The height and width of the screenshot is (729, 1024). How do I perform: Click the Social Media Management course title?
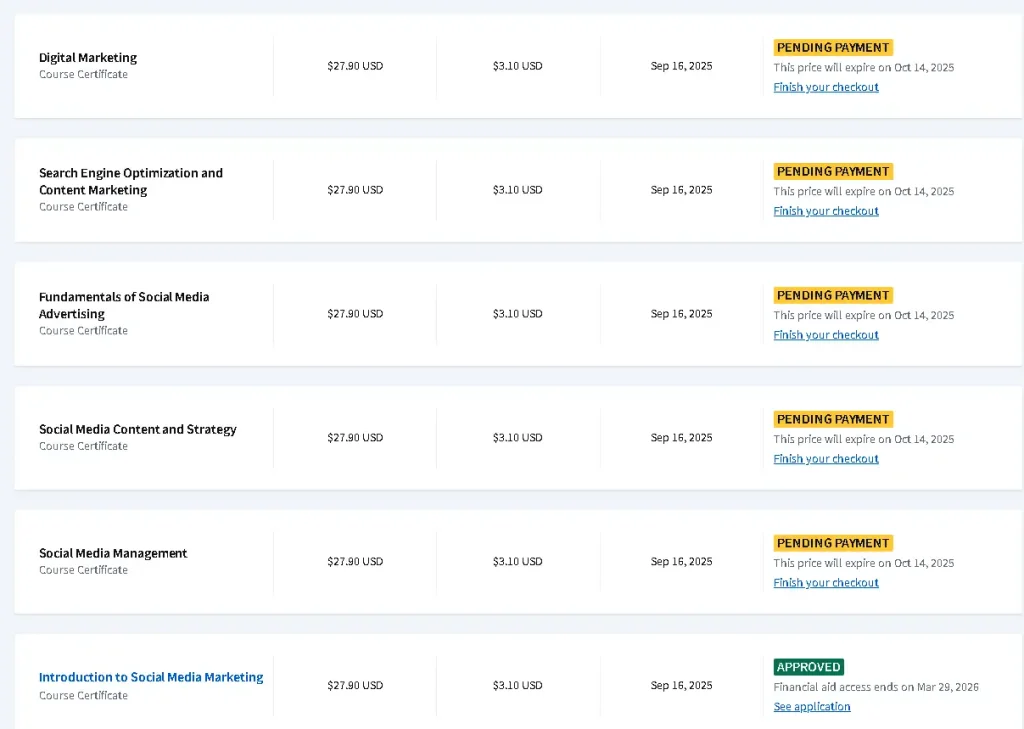[113, 553]
